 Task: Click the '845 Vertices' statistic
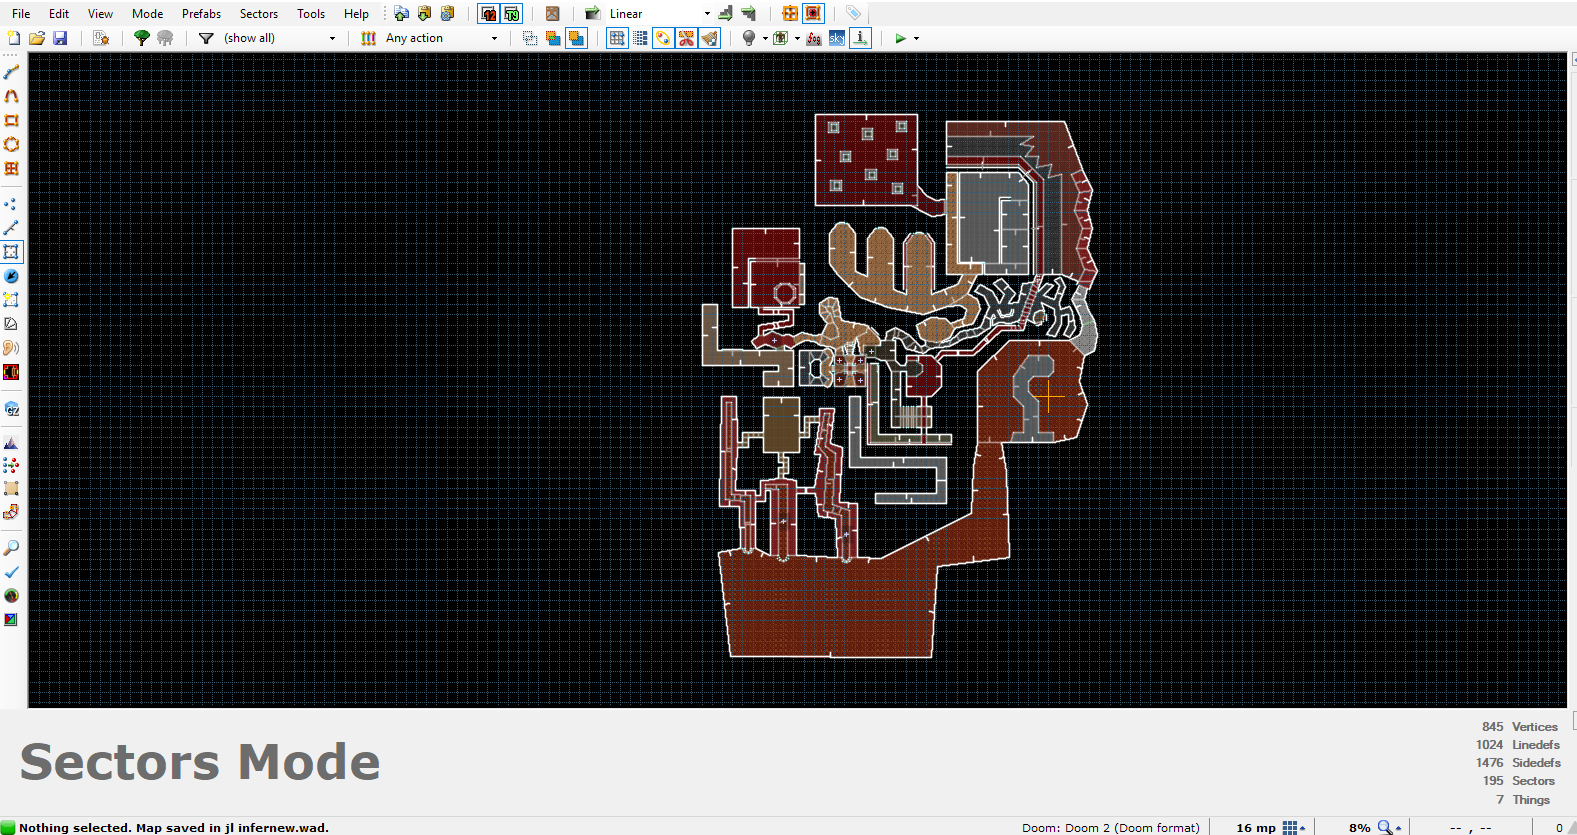click(1520, 727)
